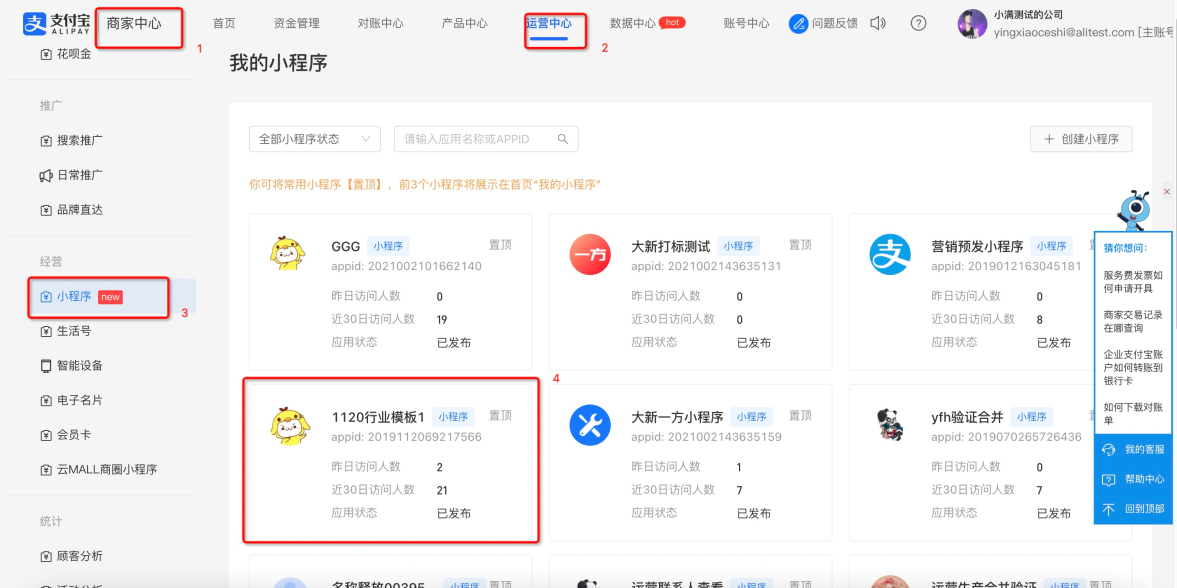
Task: Click the GGG mini program name
Action: [346, 246]
